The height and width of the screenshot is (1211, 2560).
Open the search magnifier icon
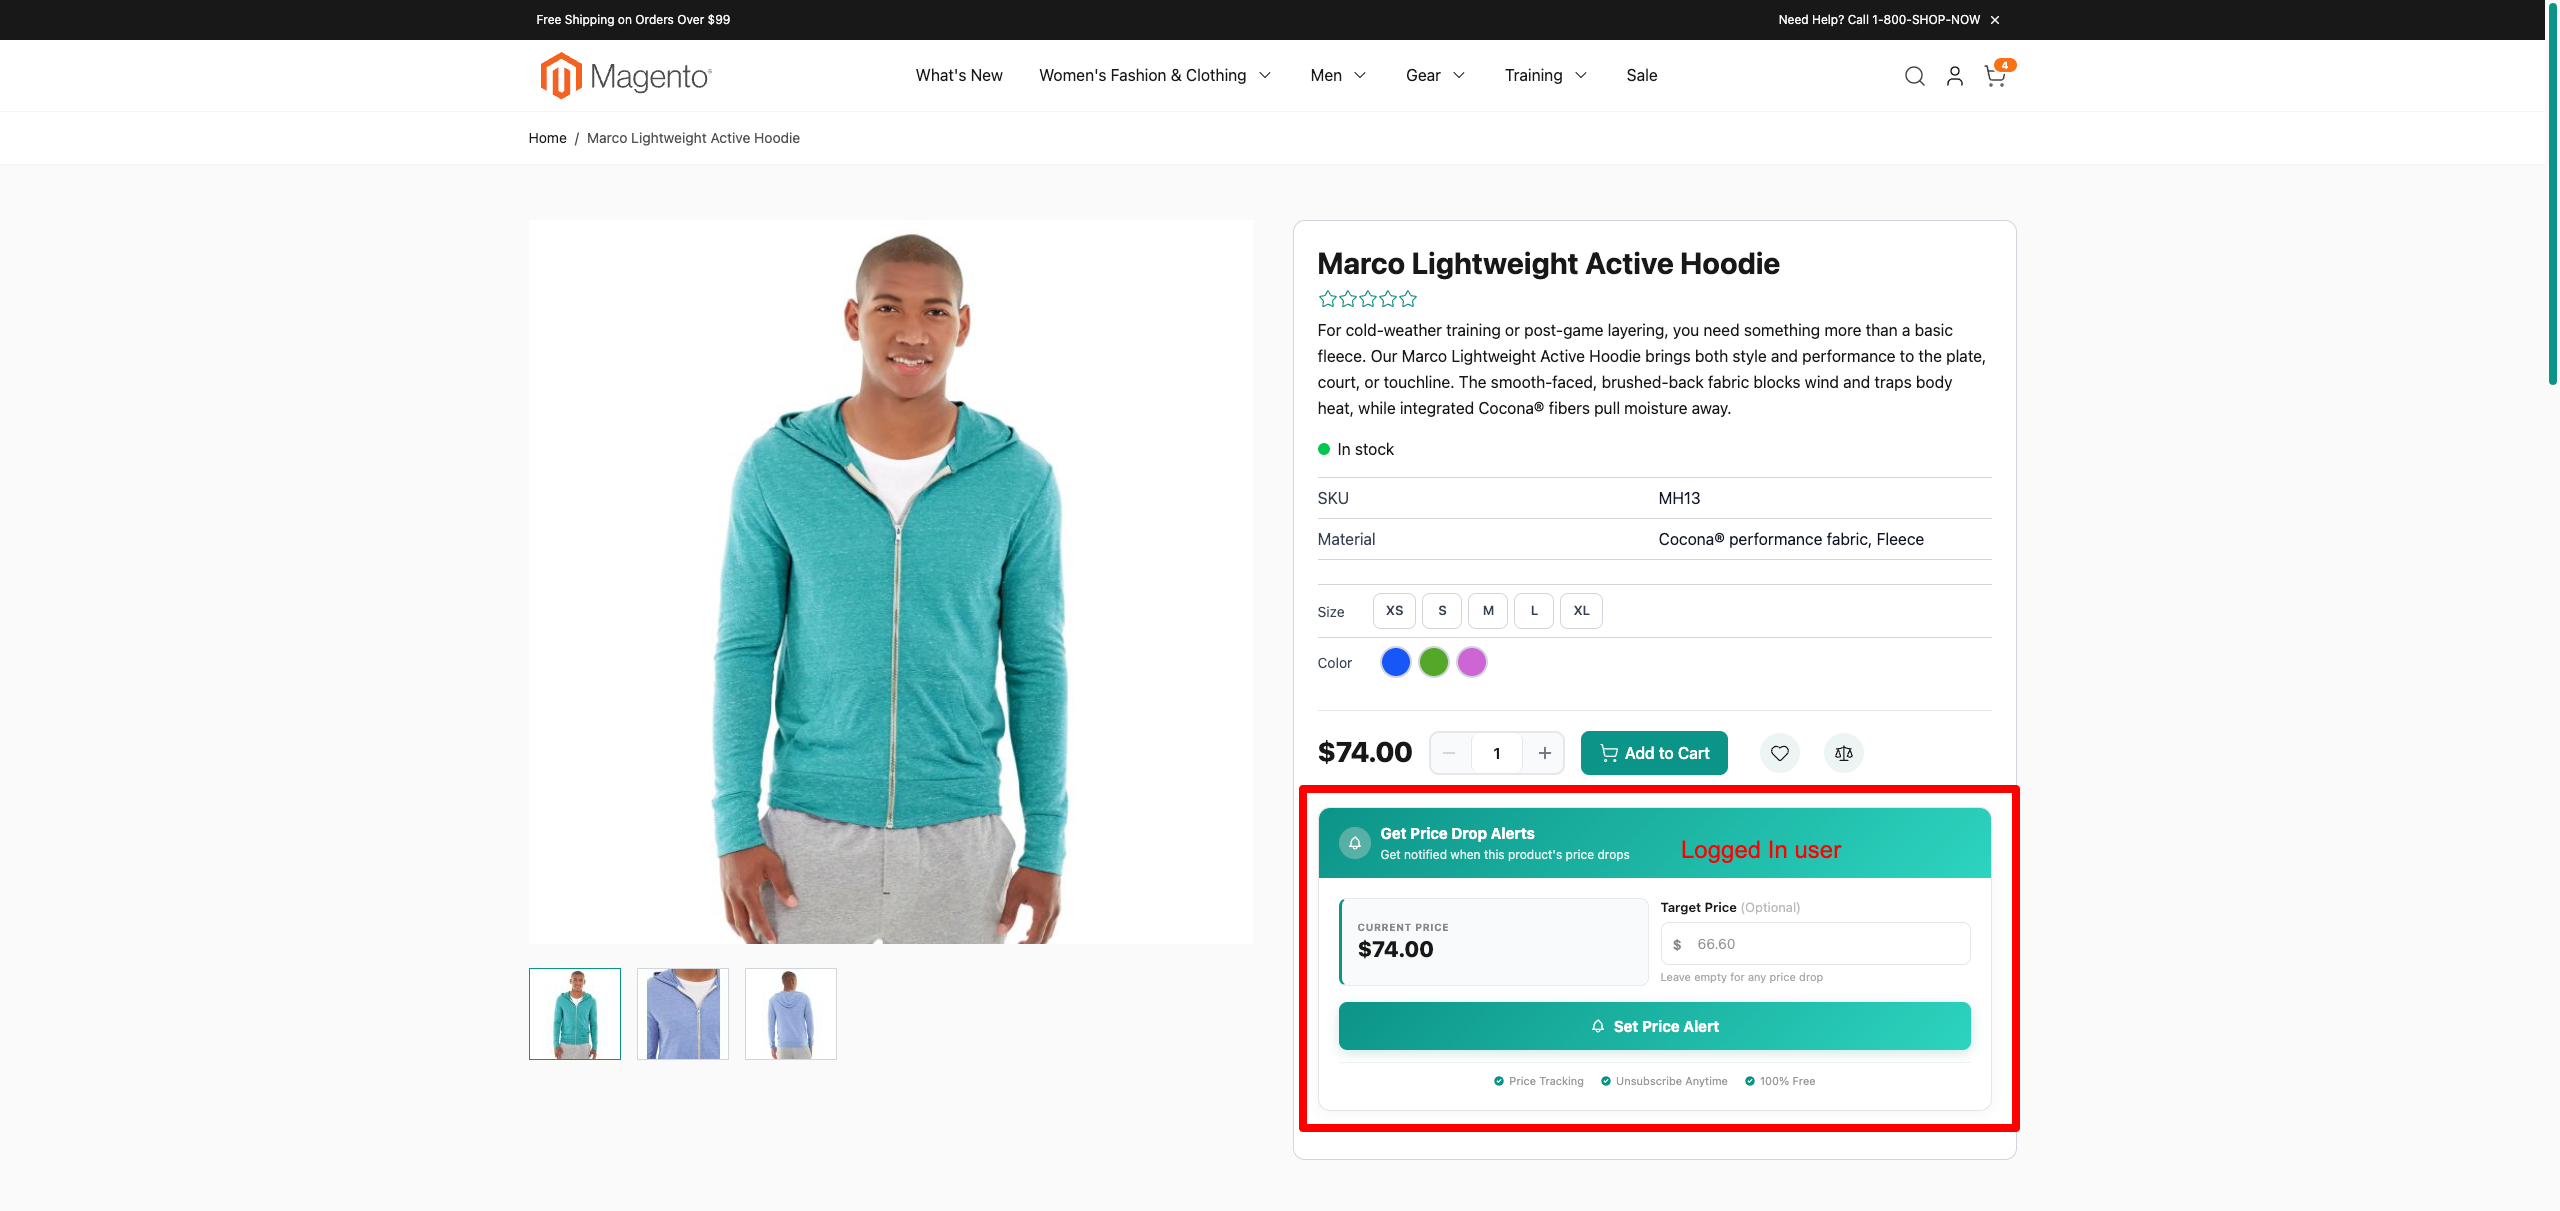point(1914,76)
